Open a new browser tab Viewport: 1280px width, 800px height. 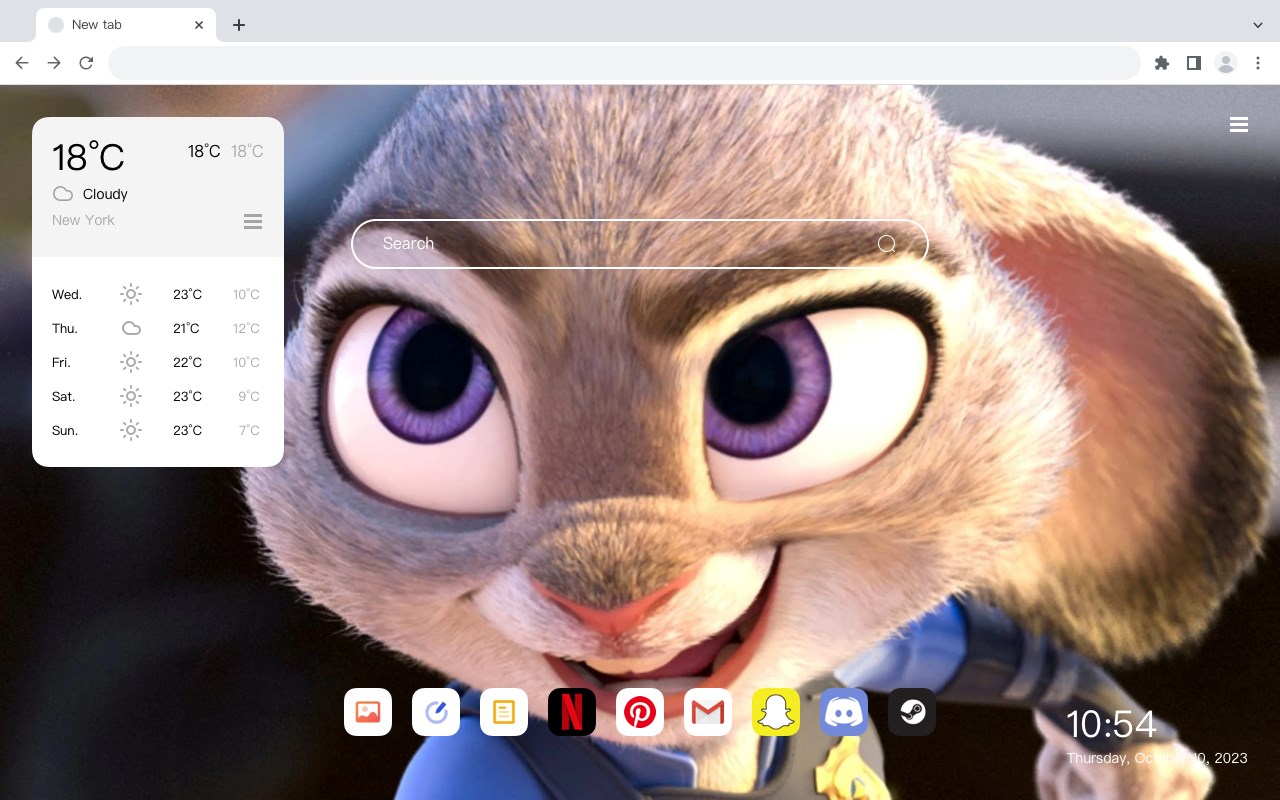[238, 25]
